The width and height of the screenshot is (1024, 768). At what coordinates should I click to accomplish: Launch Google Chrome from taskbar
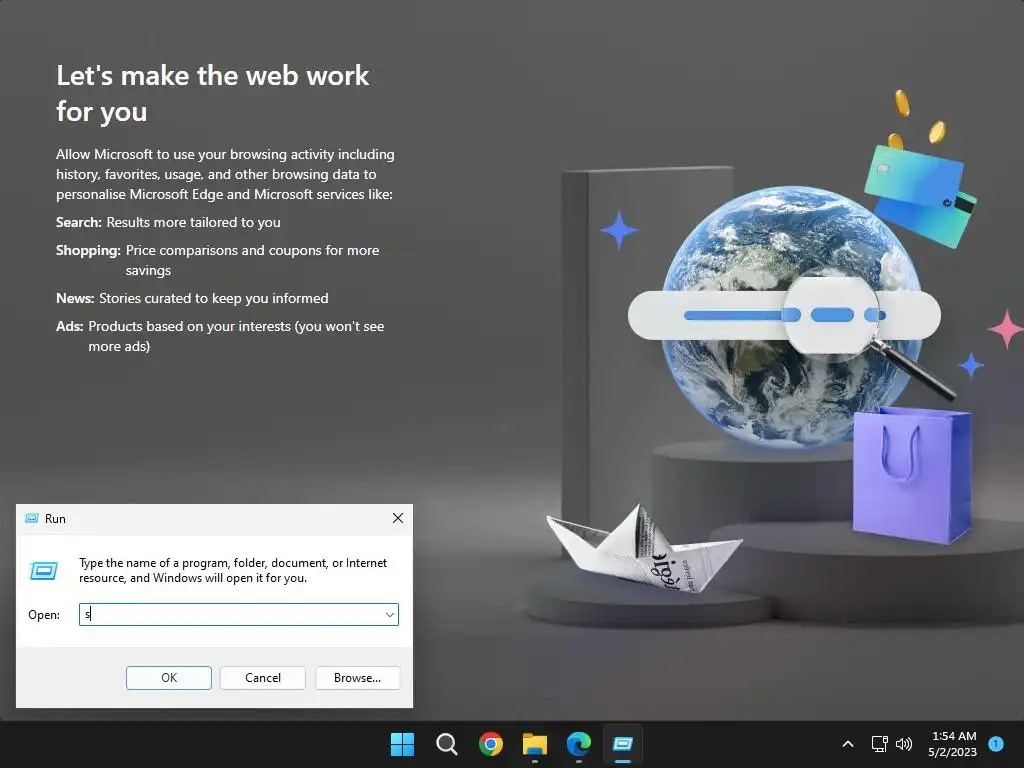click(490, 744)
